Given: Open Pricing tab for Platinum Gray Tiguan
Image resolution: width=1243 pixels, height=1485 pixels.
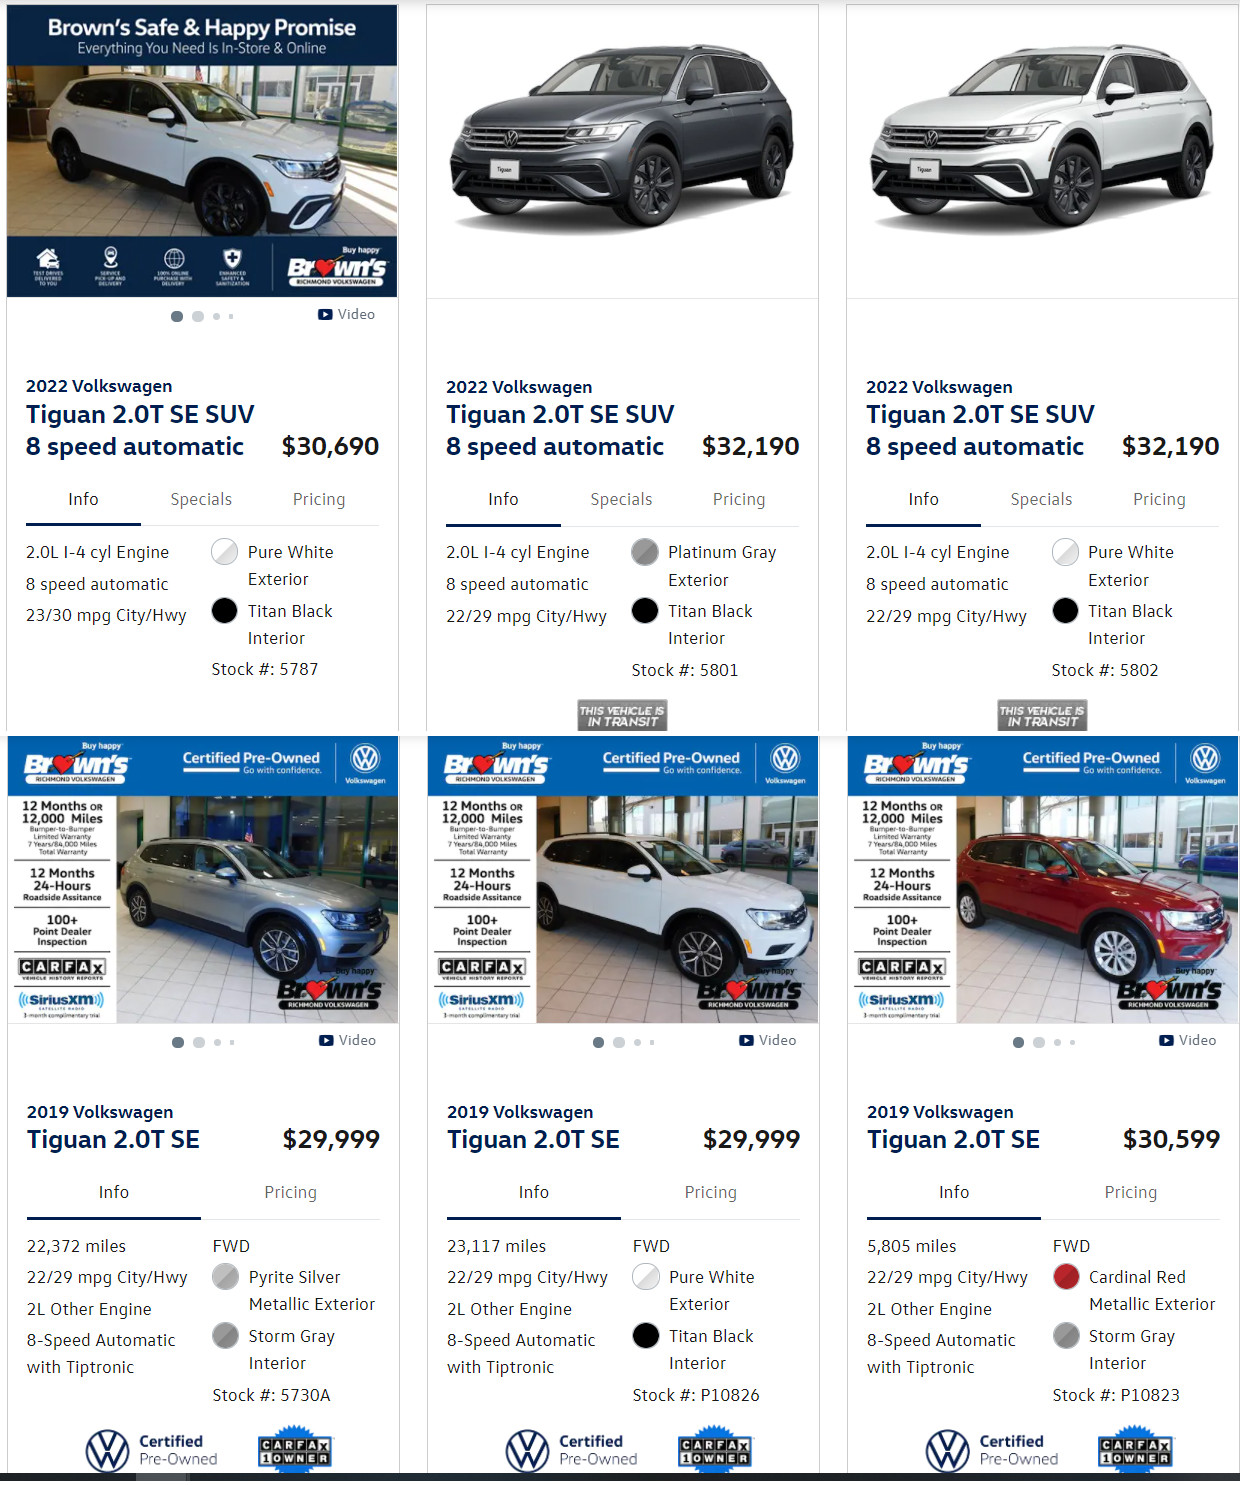Looking at the screenshot, I should coord(739,499).
